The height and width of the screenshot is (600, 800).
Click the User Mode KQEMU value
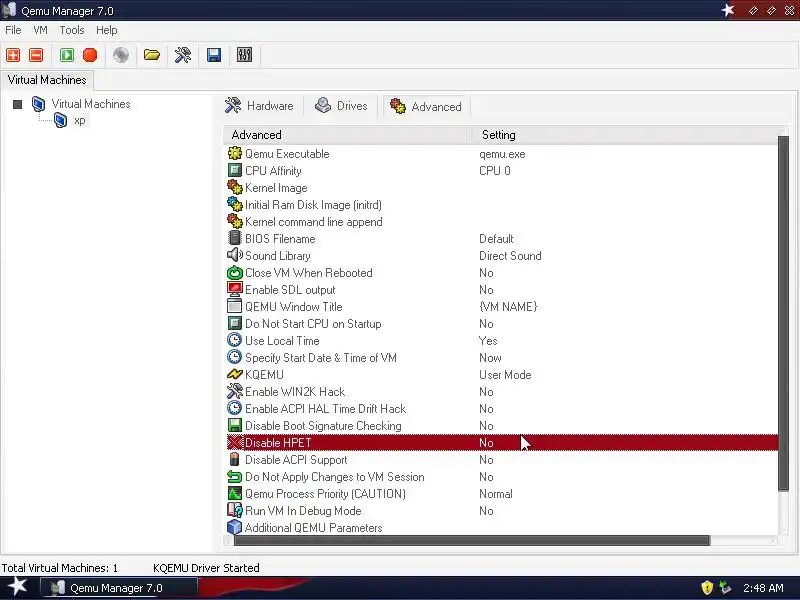505,374
